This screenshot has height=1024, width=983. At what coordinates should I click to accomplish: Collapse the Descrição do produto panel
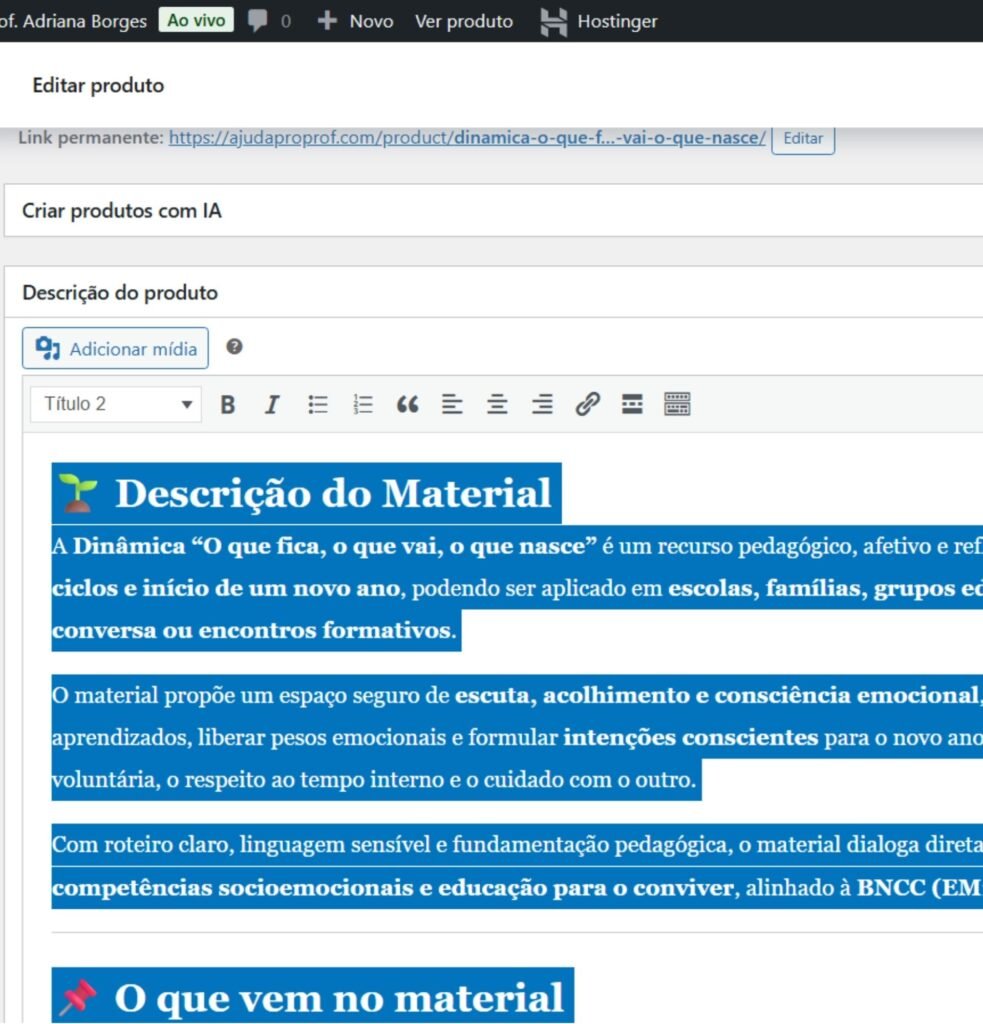pos(120,293)
